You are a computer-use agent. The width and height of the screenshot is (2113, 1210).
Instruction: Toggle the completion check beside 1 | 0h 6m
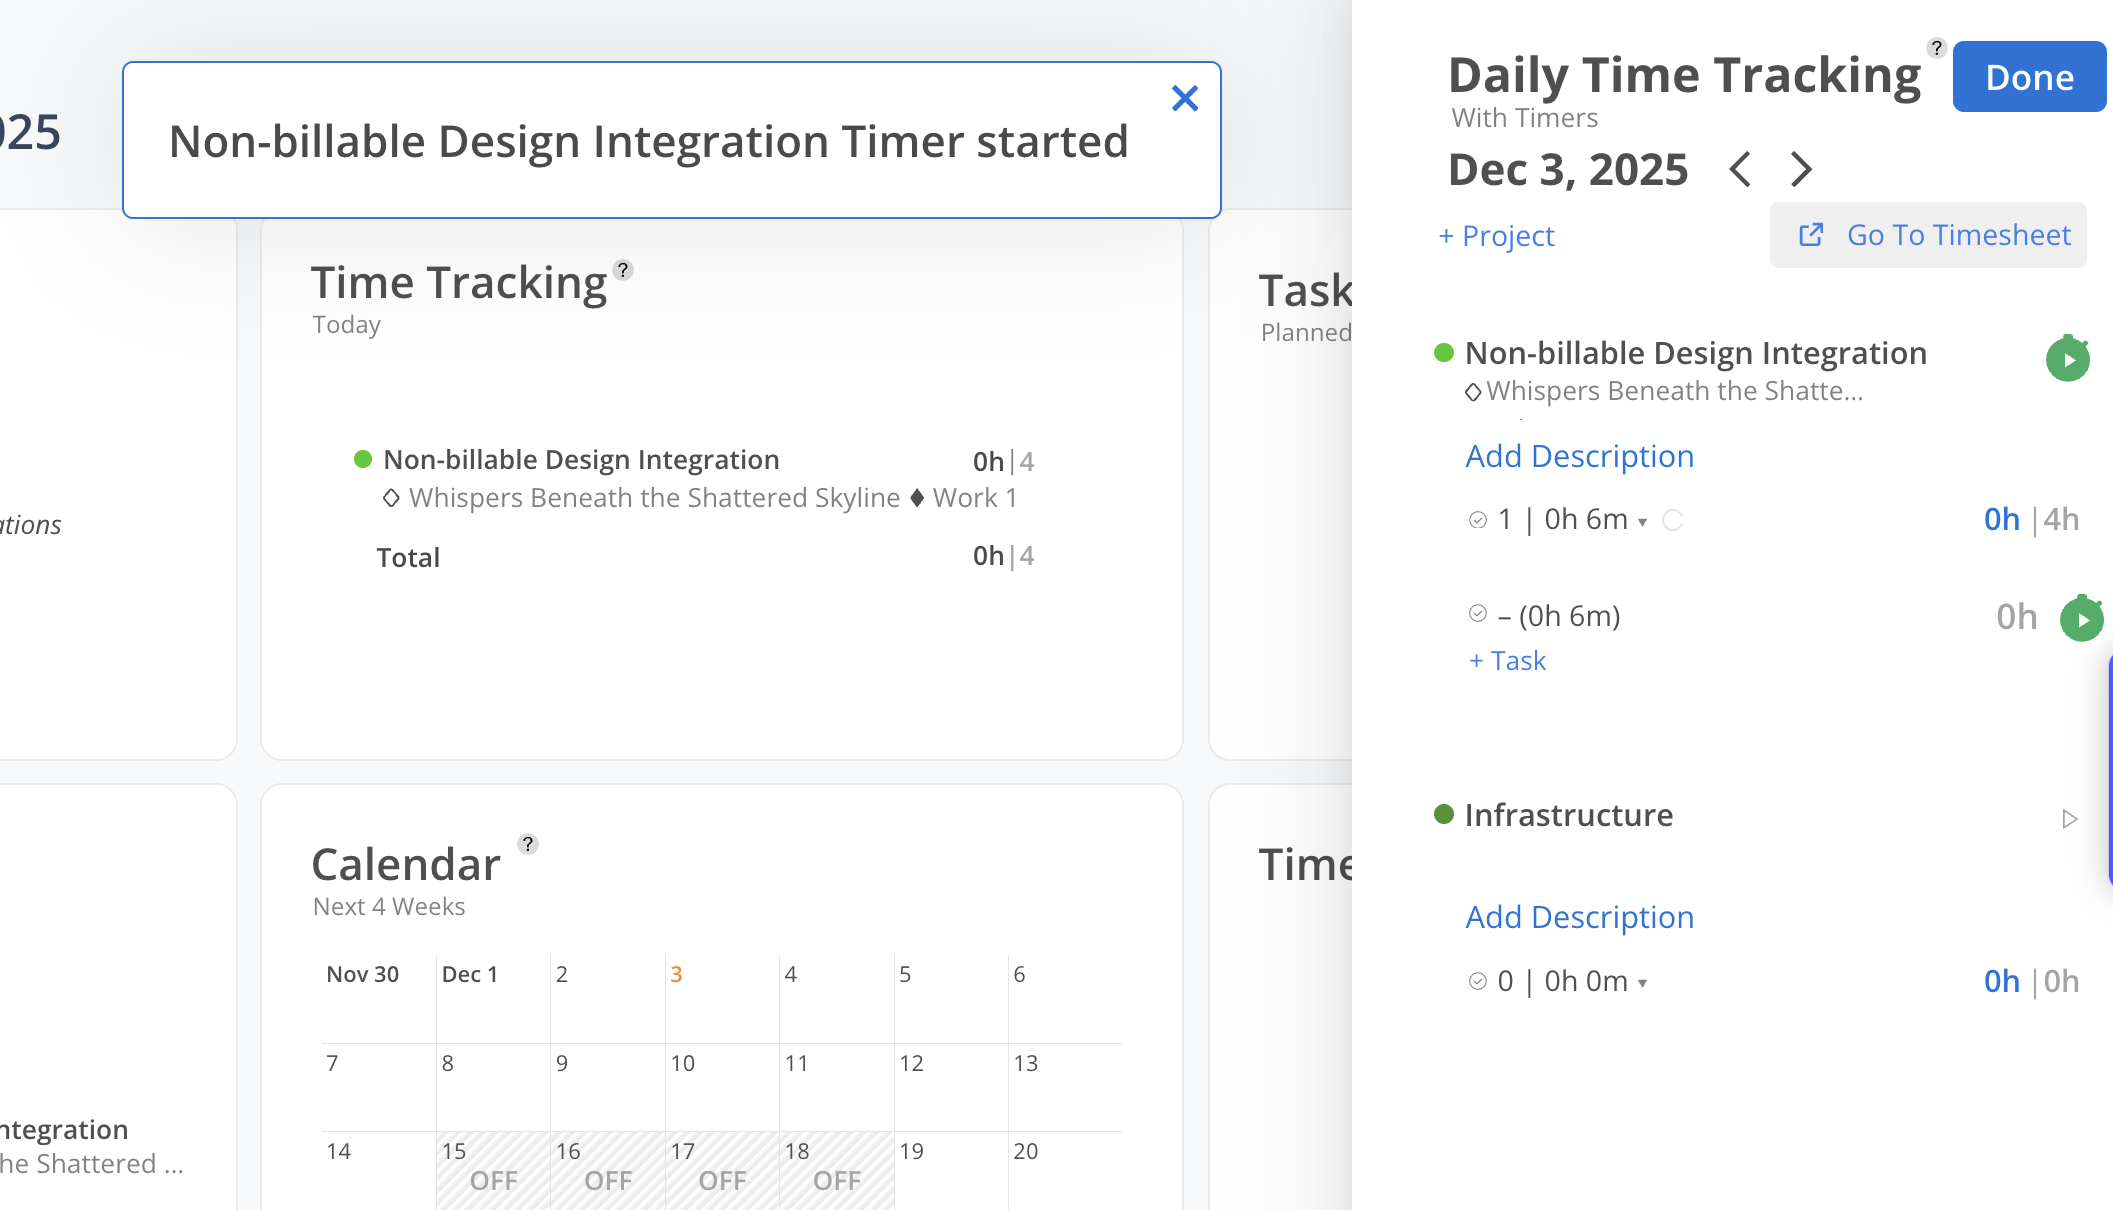point(1478,520)
